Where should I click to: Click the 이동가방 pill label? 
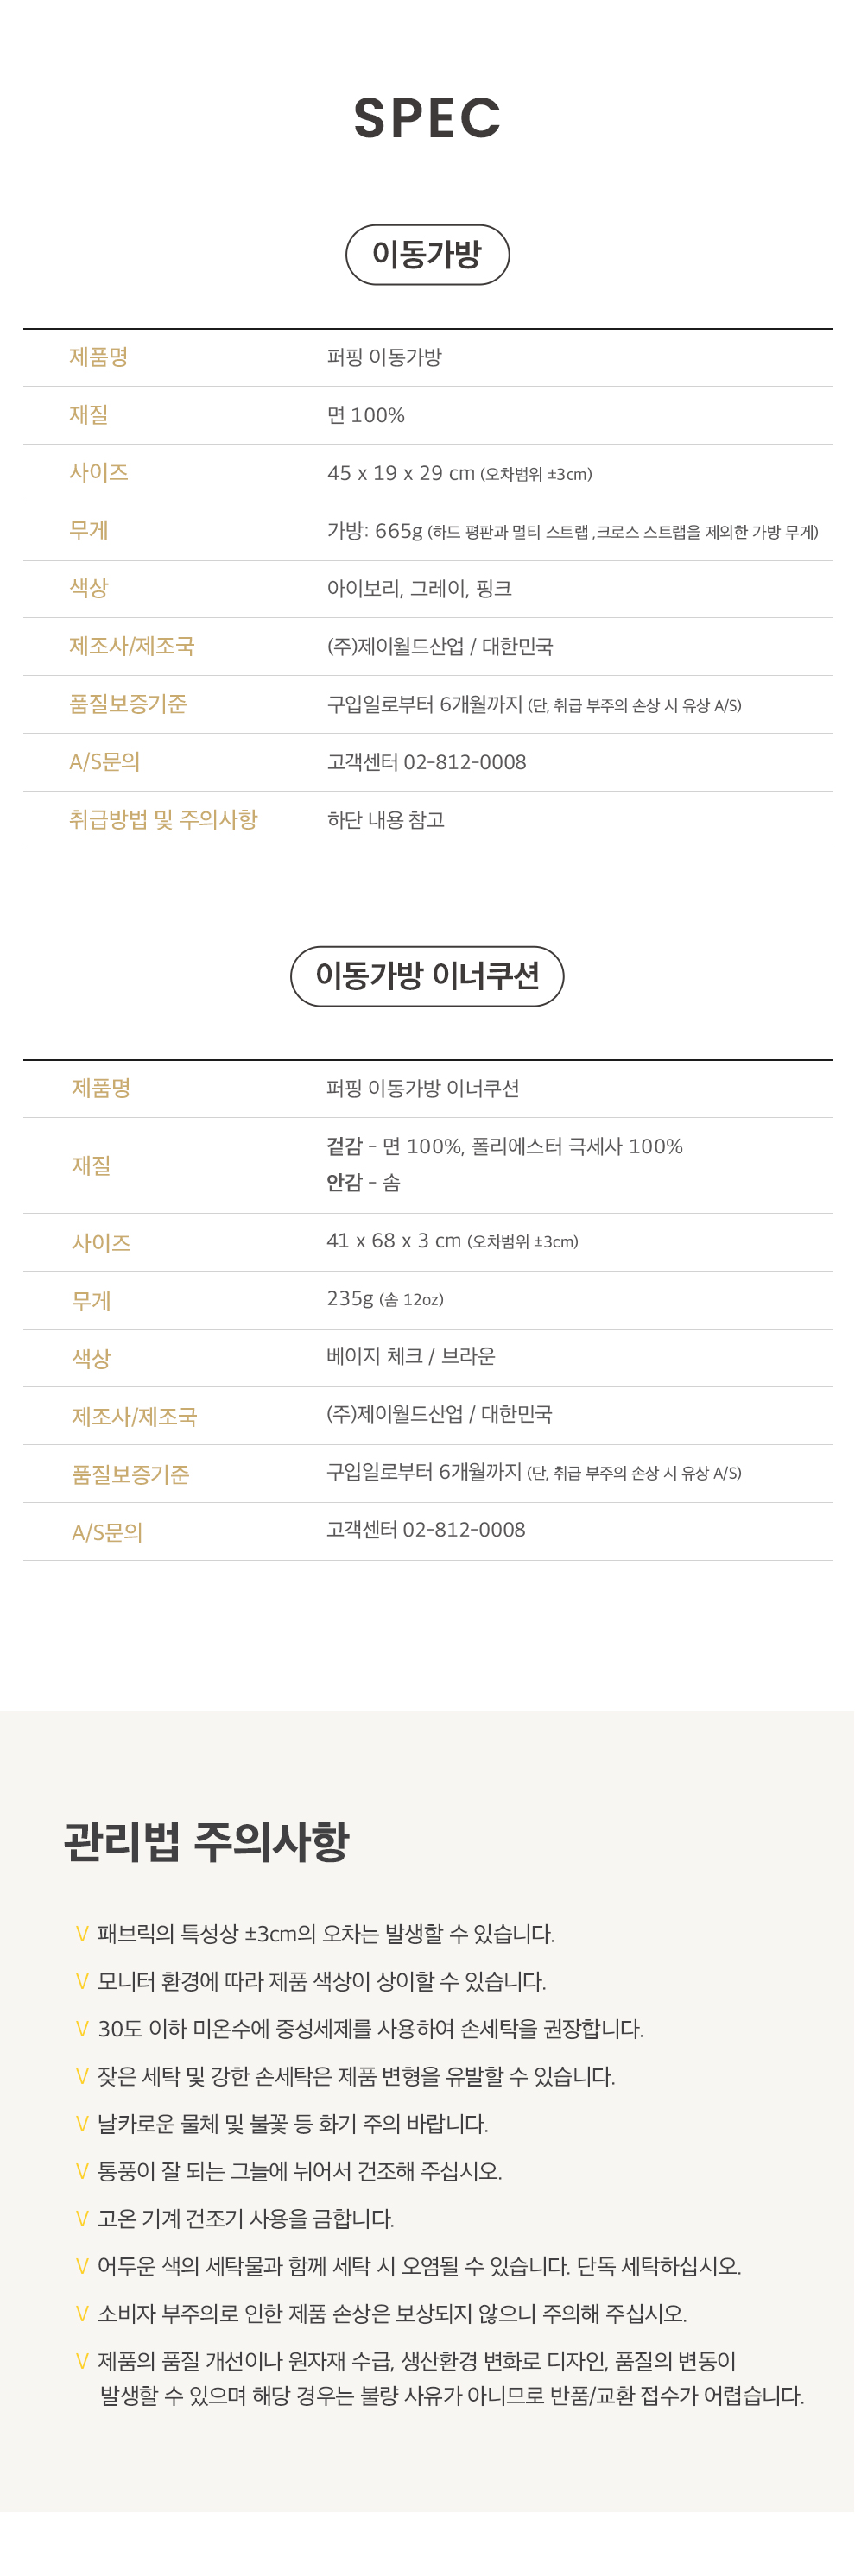tap(427, 254)
